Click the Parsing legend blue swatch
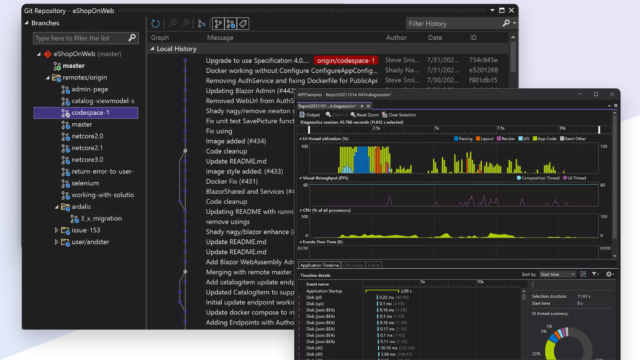640x360 pixels. pyautogui.click(x=456, y=139)
